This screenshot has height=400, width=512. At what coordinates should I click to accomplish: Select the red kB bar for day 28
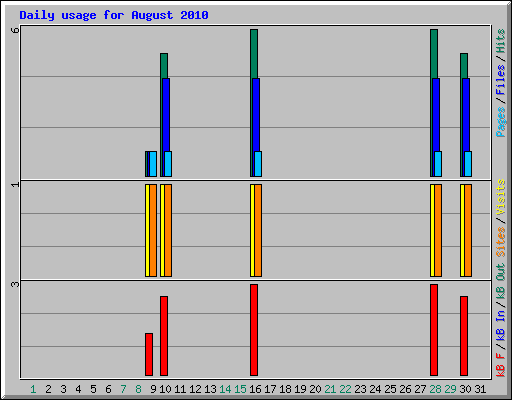click(434, 330)
